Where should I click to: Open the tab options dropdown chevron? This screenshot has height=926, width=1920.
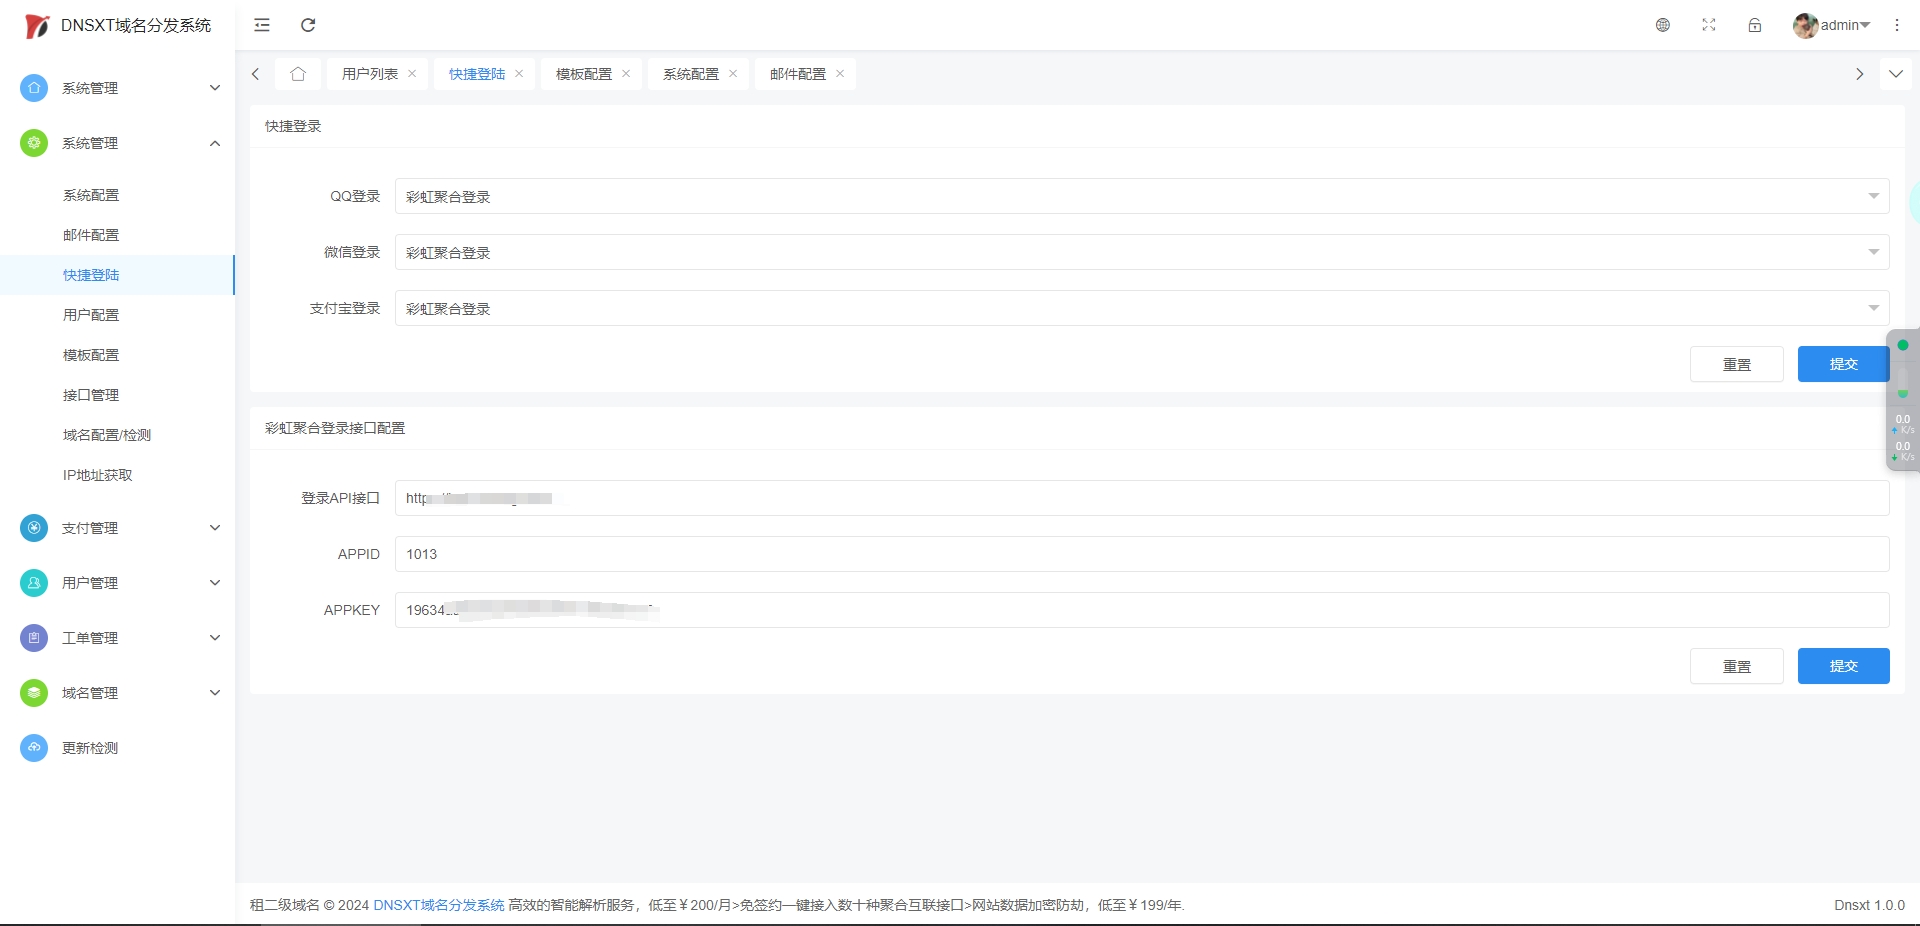coord(1896,74)
